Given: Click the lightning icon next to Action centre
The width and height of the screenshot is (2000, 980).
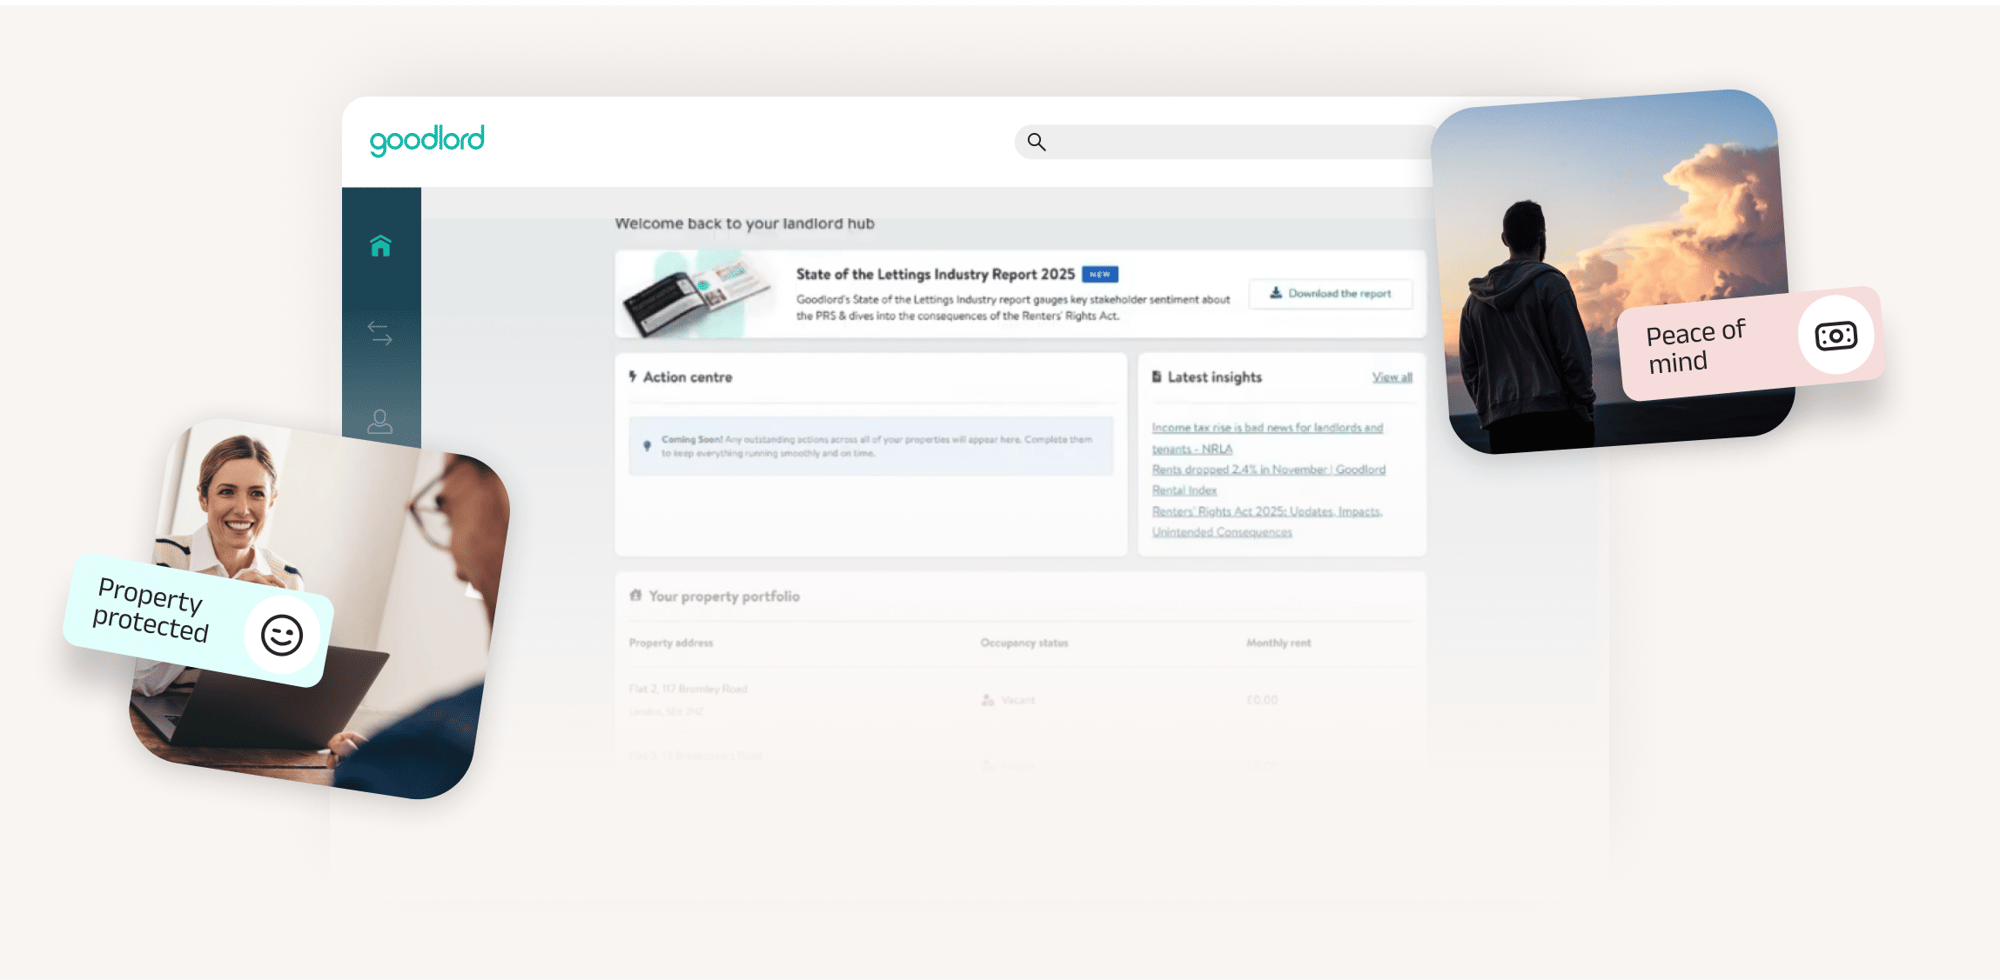Looking at the screenshot, I should coord(633,377).
